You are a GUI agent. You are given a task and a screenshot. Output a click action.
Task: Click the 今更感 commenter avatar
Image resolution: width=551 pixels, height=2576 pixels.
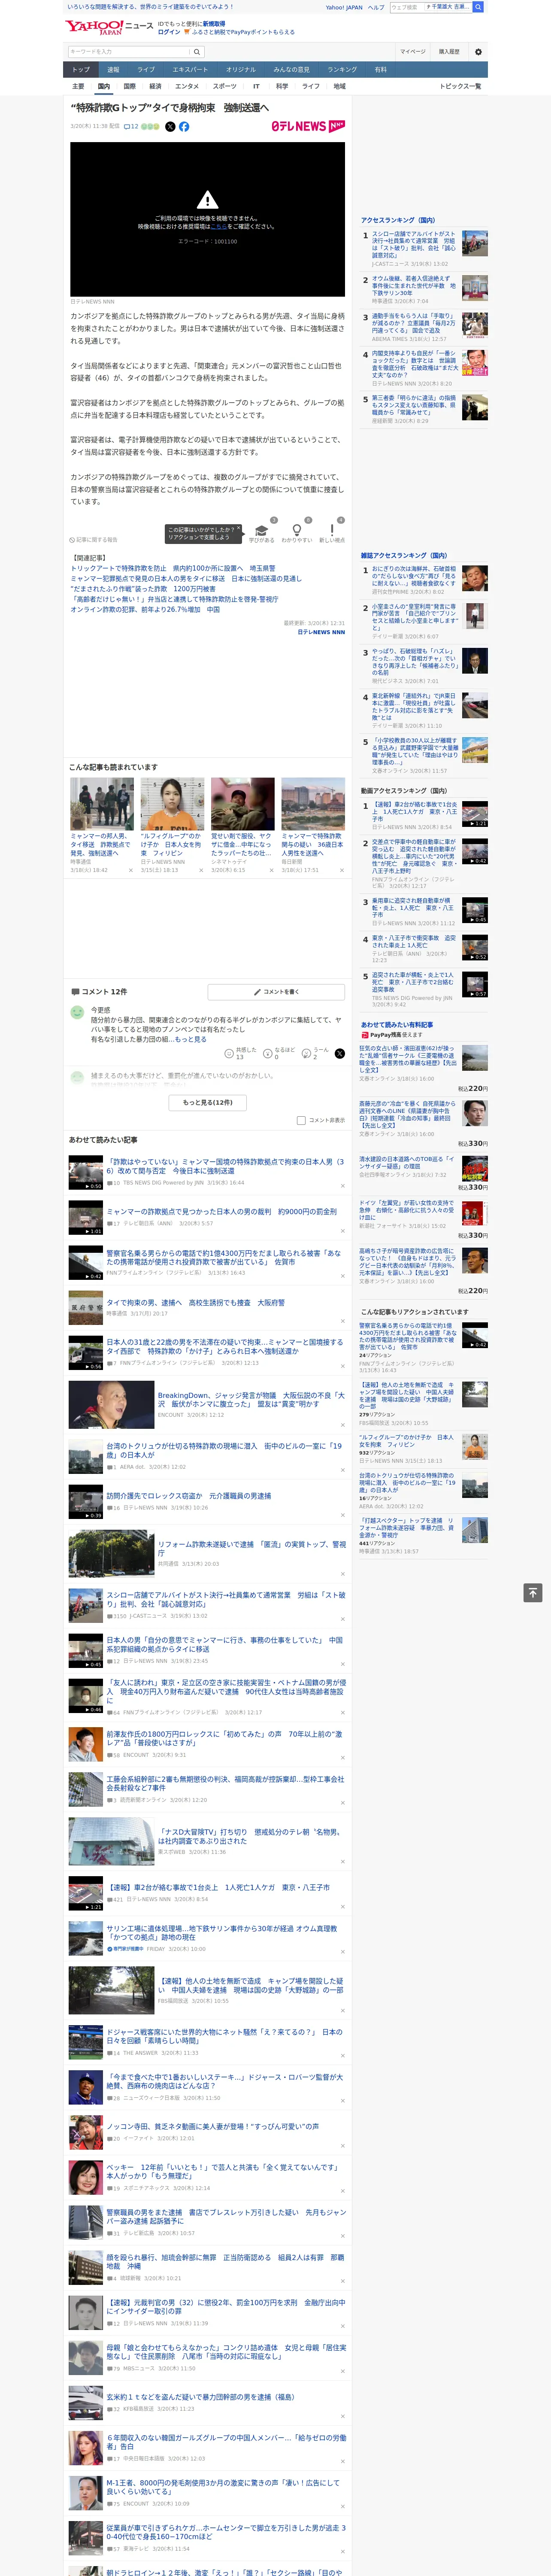(x=77, y=1013)
